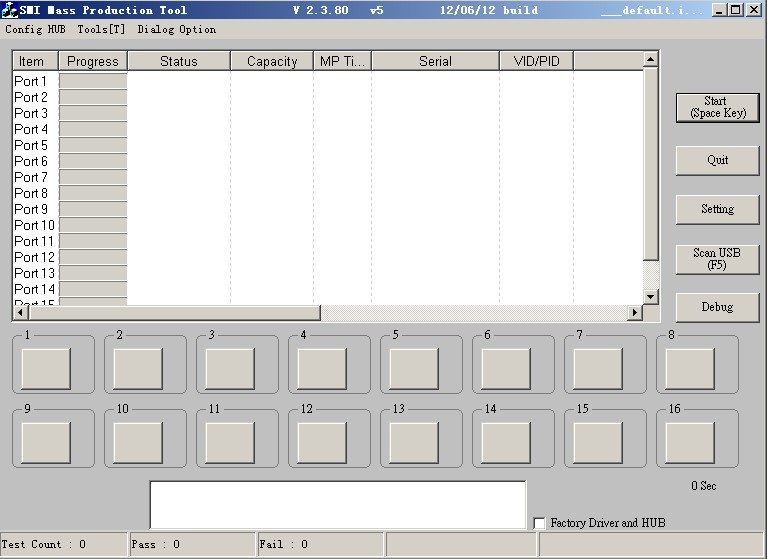Open the Tools[T] menu
Viewport: 767px width, 559px height.
click(101, 29)
